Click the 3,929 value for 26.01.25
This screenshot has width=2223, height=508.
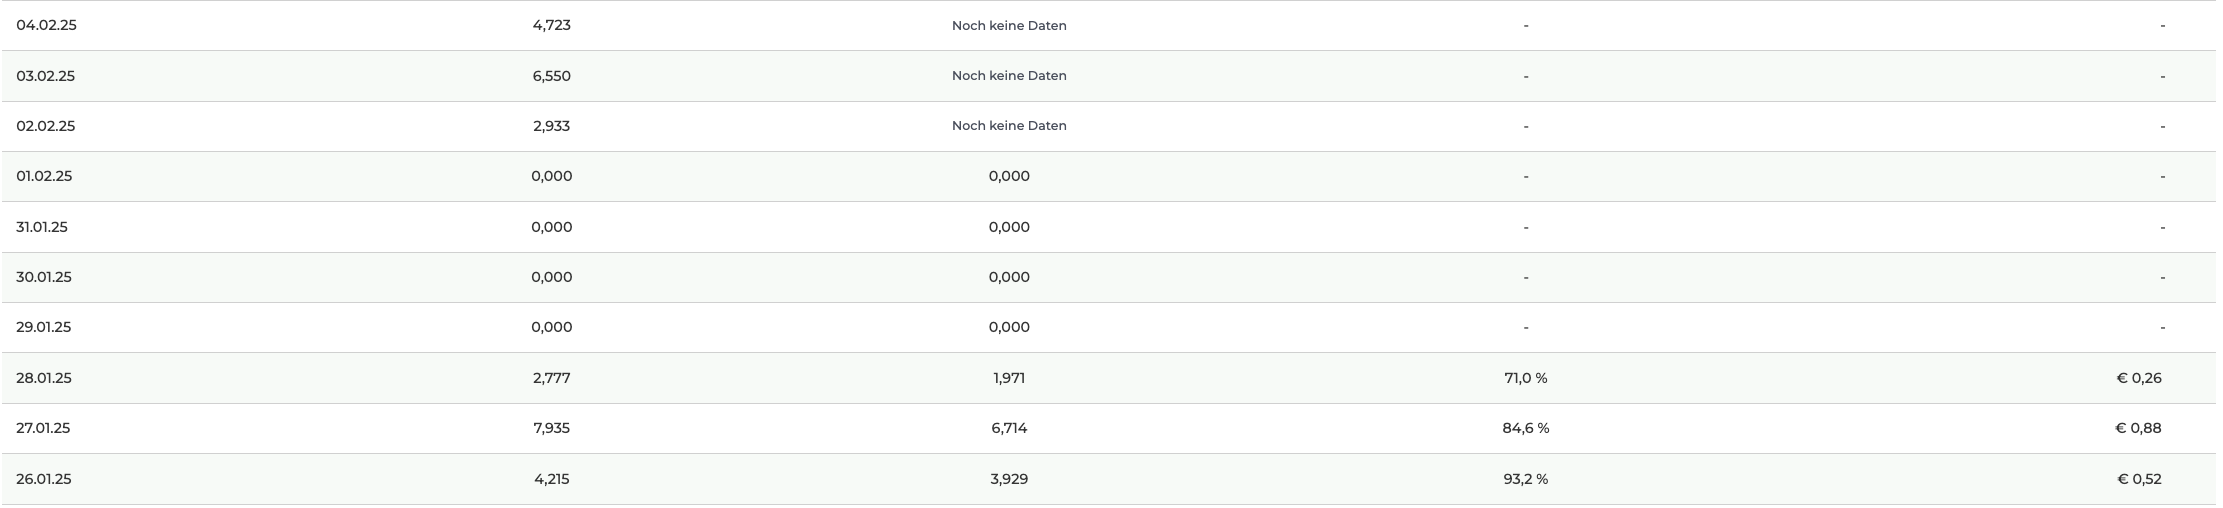point(1009,479)
